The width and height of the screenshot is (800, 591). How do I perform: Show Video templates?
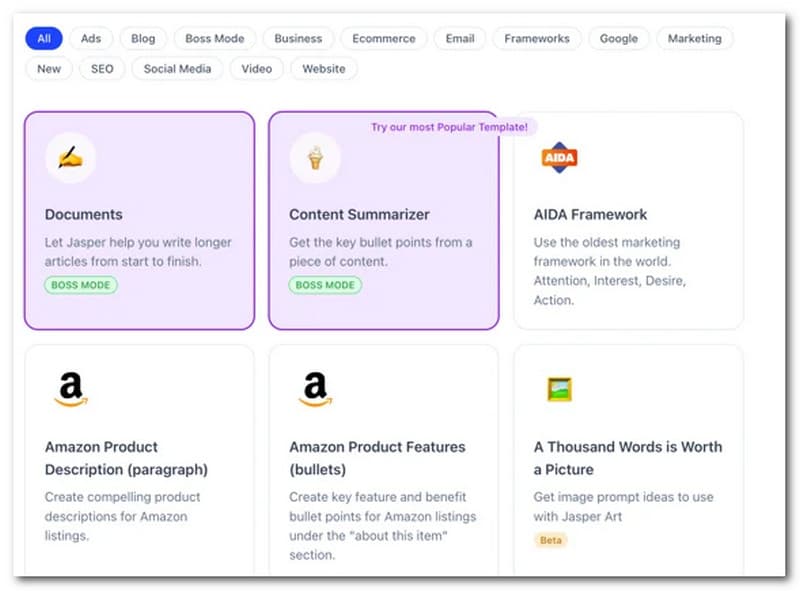257,68
